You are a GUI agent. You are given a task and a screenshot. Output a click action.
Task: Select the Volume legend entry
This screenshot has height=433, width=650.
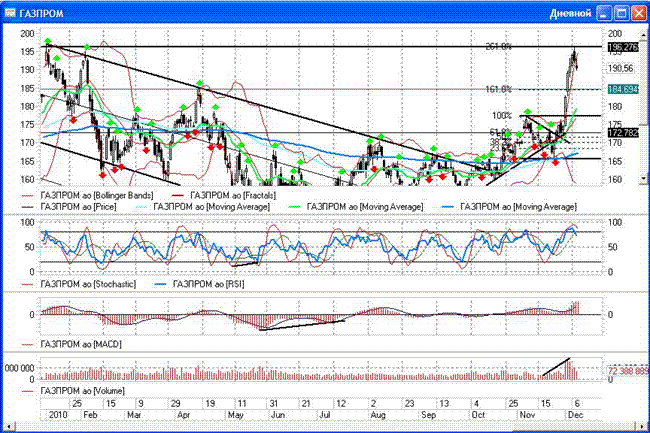pyautogui.click(x=82, y=391)
